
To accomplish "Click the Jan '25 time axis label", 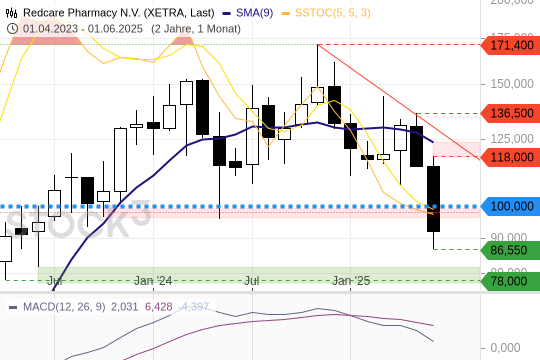I will point(351,281).
